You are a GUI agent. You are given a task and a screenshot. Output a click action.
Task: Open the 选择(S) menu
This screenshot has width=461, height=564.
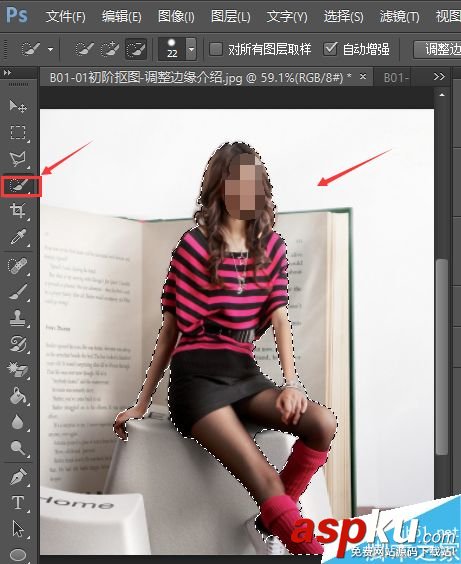coord(343,17)
